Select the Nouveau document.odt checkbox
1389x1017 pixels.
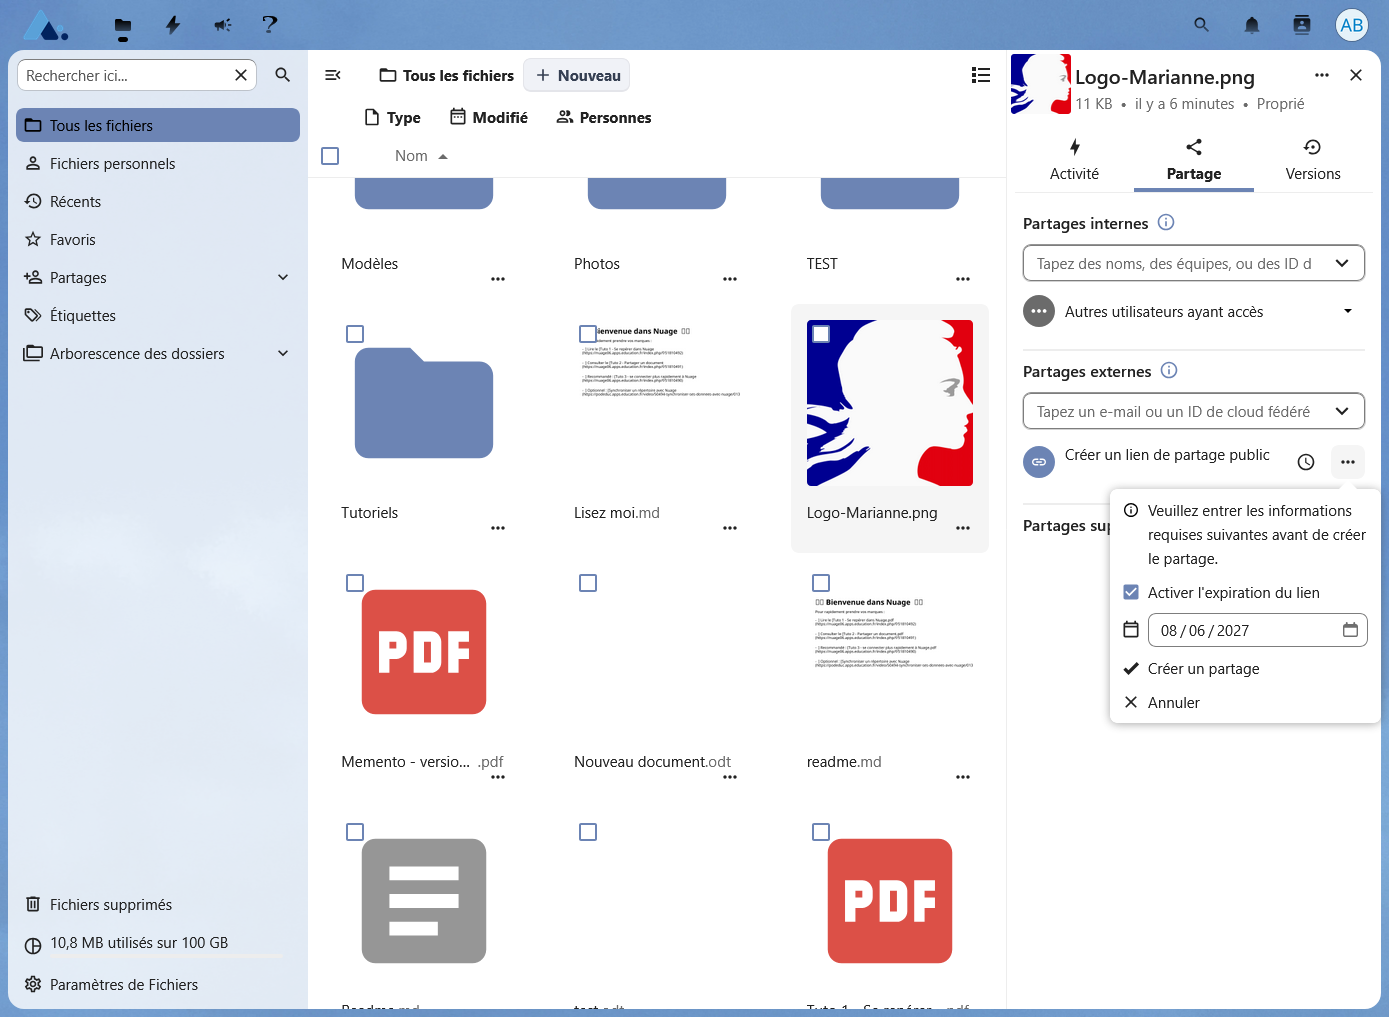coord(588,583)
